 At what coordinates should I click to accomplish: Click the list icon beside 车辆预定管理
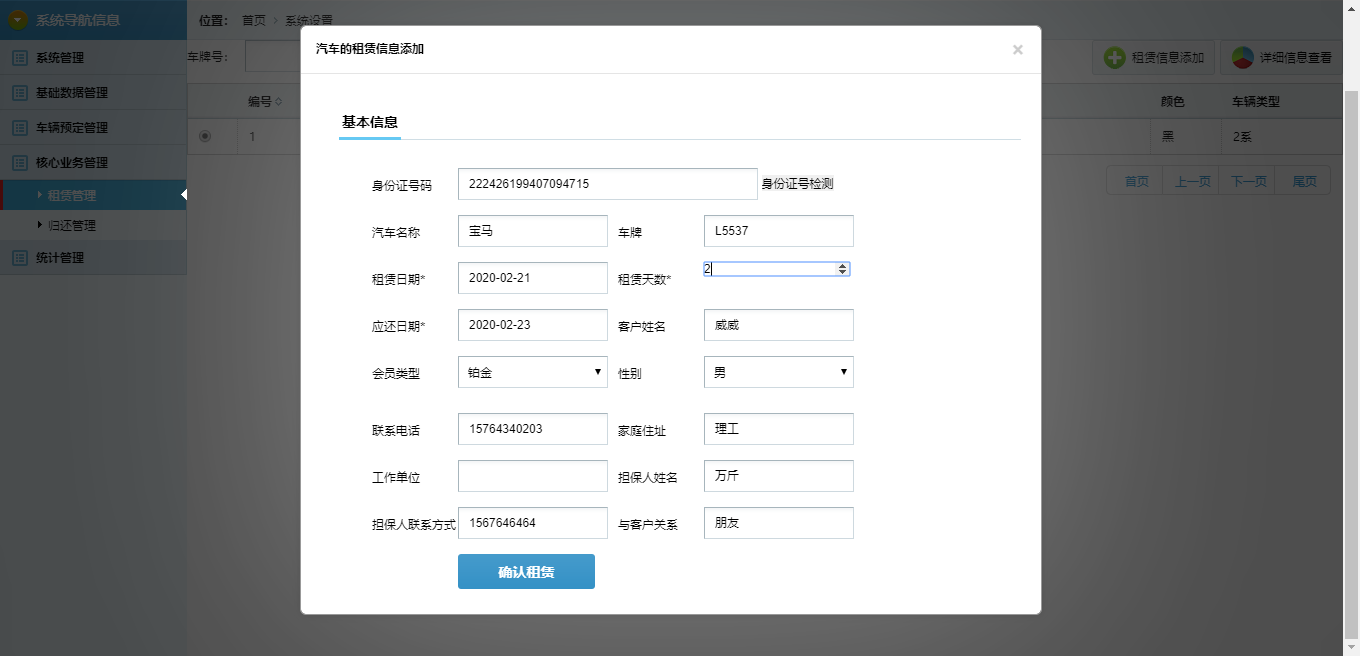[20, 128]
